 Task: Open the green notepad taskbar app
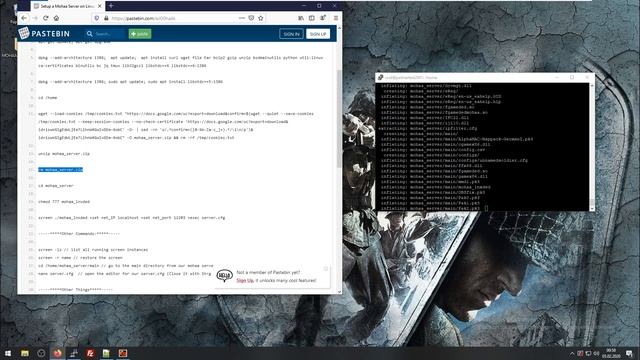click(x=106, y=353)
